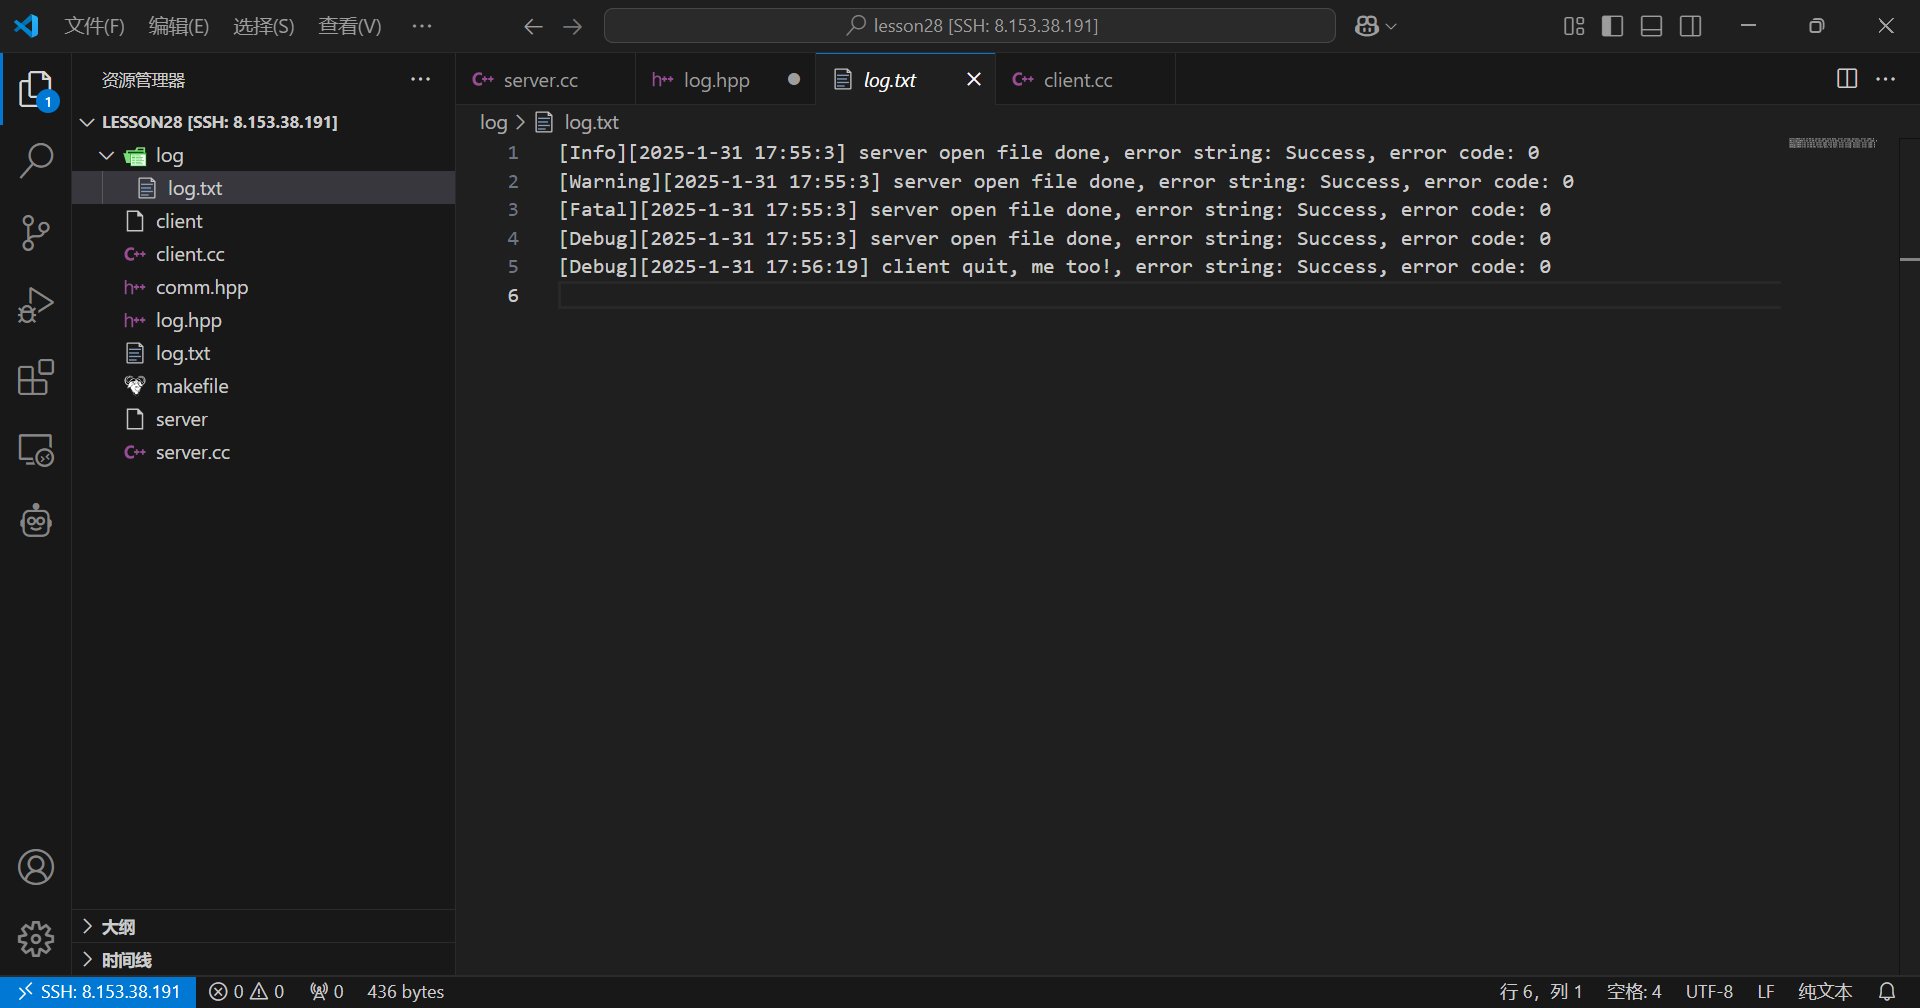This screenshot has height=1008, width=1920.
Task: Open Remote Explorer view icon
Action: tap(36, 449)
